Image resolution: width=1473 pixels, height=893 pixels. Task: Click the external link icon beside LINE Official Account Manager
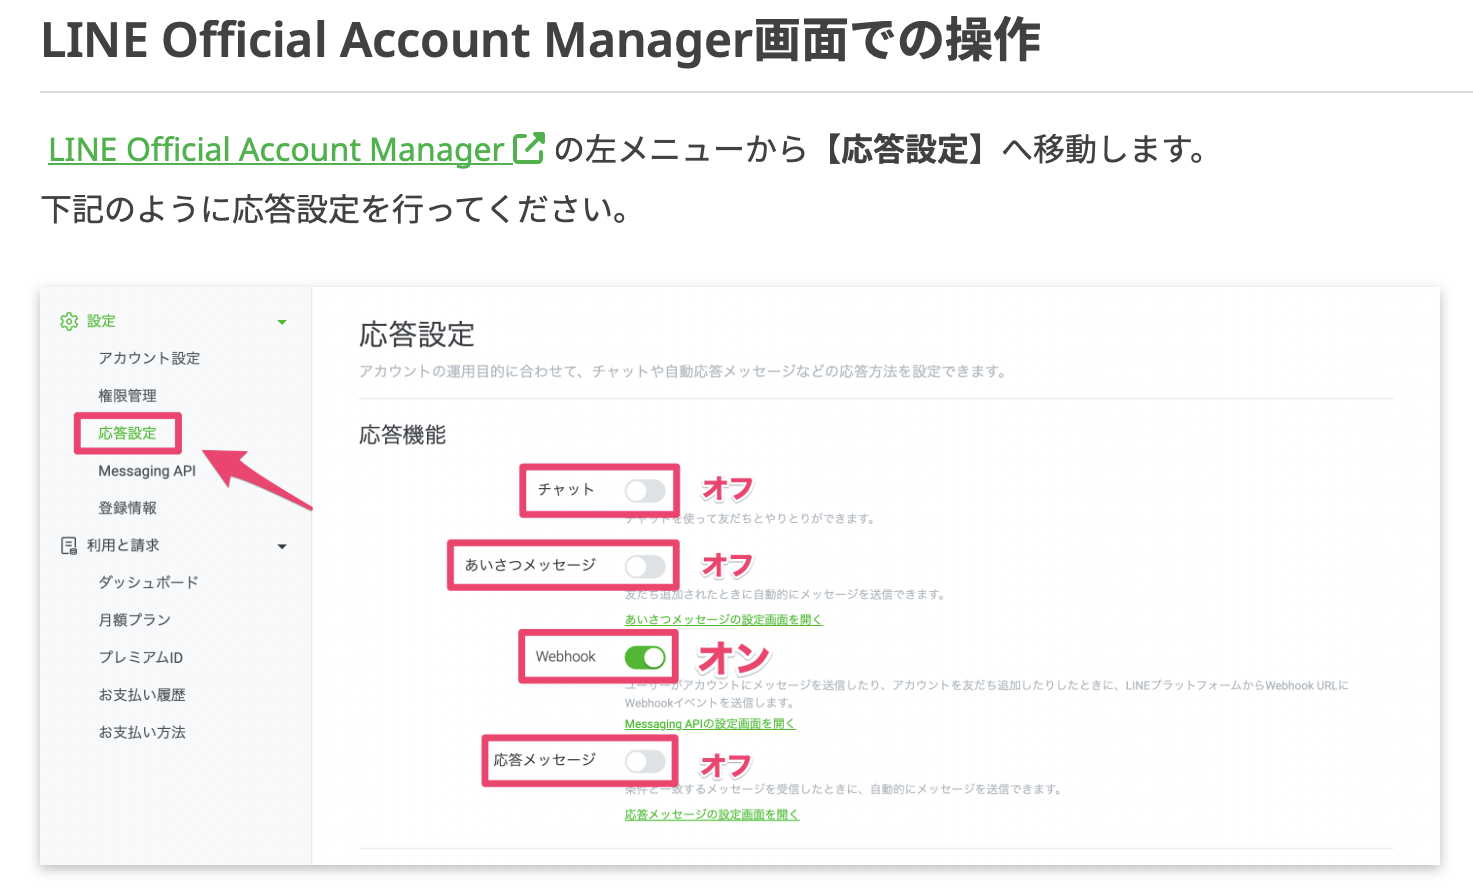[531, 146]
